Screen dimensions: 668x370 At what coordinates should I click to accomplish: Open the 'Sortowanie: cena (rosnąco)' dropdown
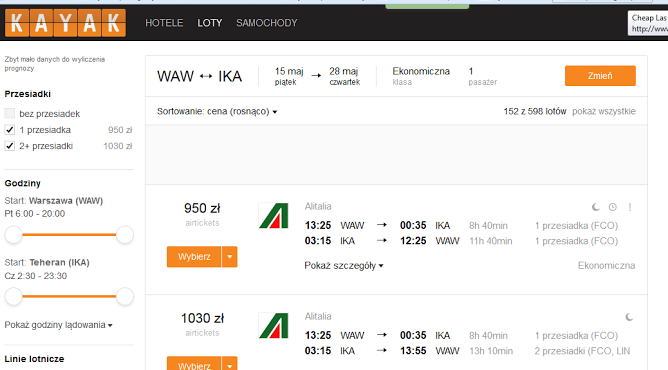217,112
